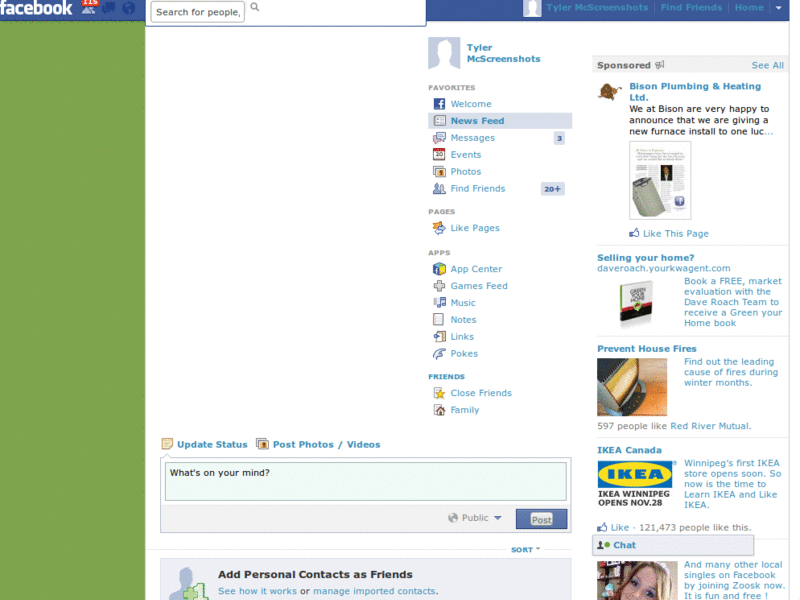This screenshot has width=800, height=600.
Task: Click the Messages speech bubble icon
Action: [x=439, y=138]
